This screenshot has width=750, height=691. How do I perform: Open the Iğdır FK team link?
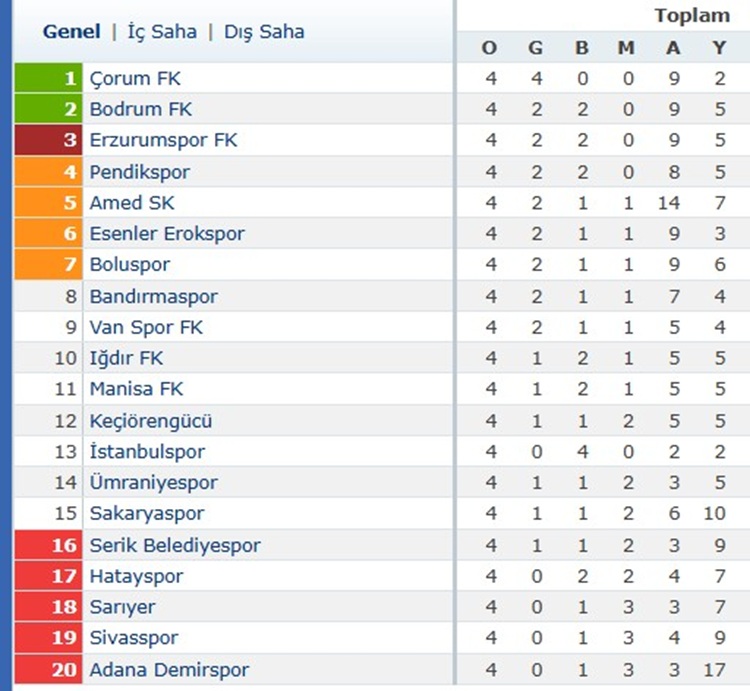pyautogui.click(x=126, y=358)
